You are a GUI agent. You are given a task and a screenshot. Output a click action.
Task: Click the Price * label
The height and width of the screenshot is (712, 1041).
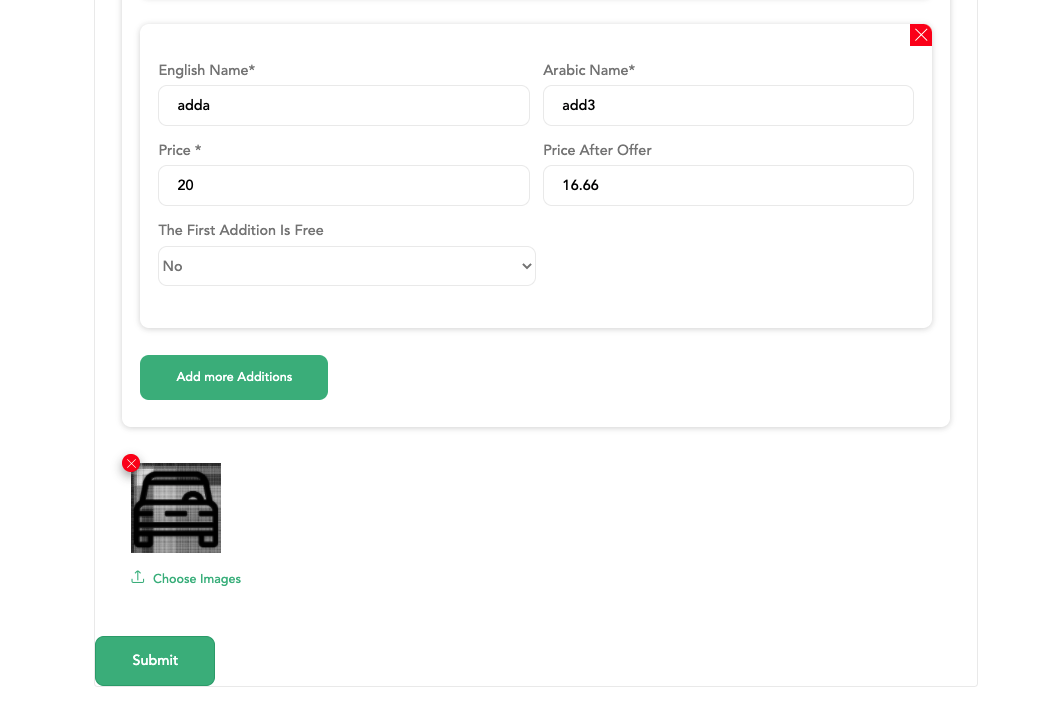180,150
